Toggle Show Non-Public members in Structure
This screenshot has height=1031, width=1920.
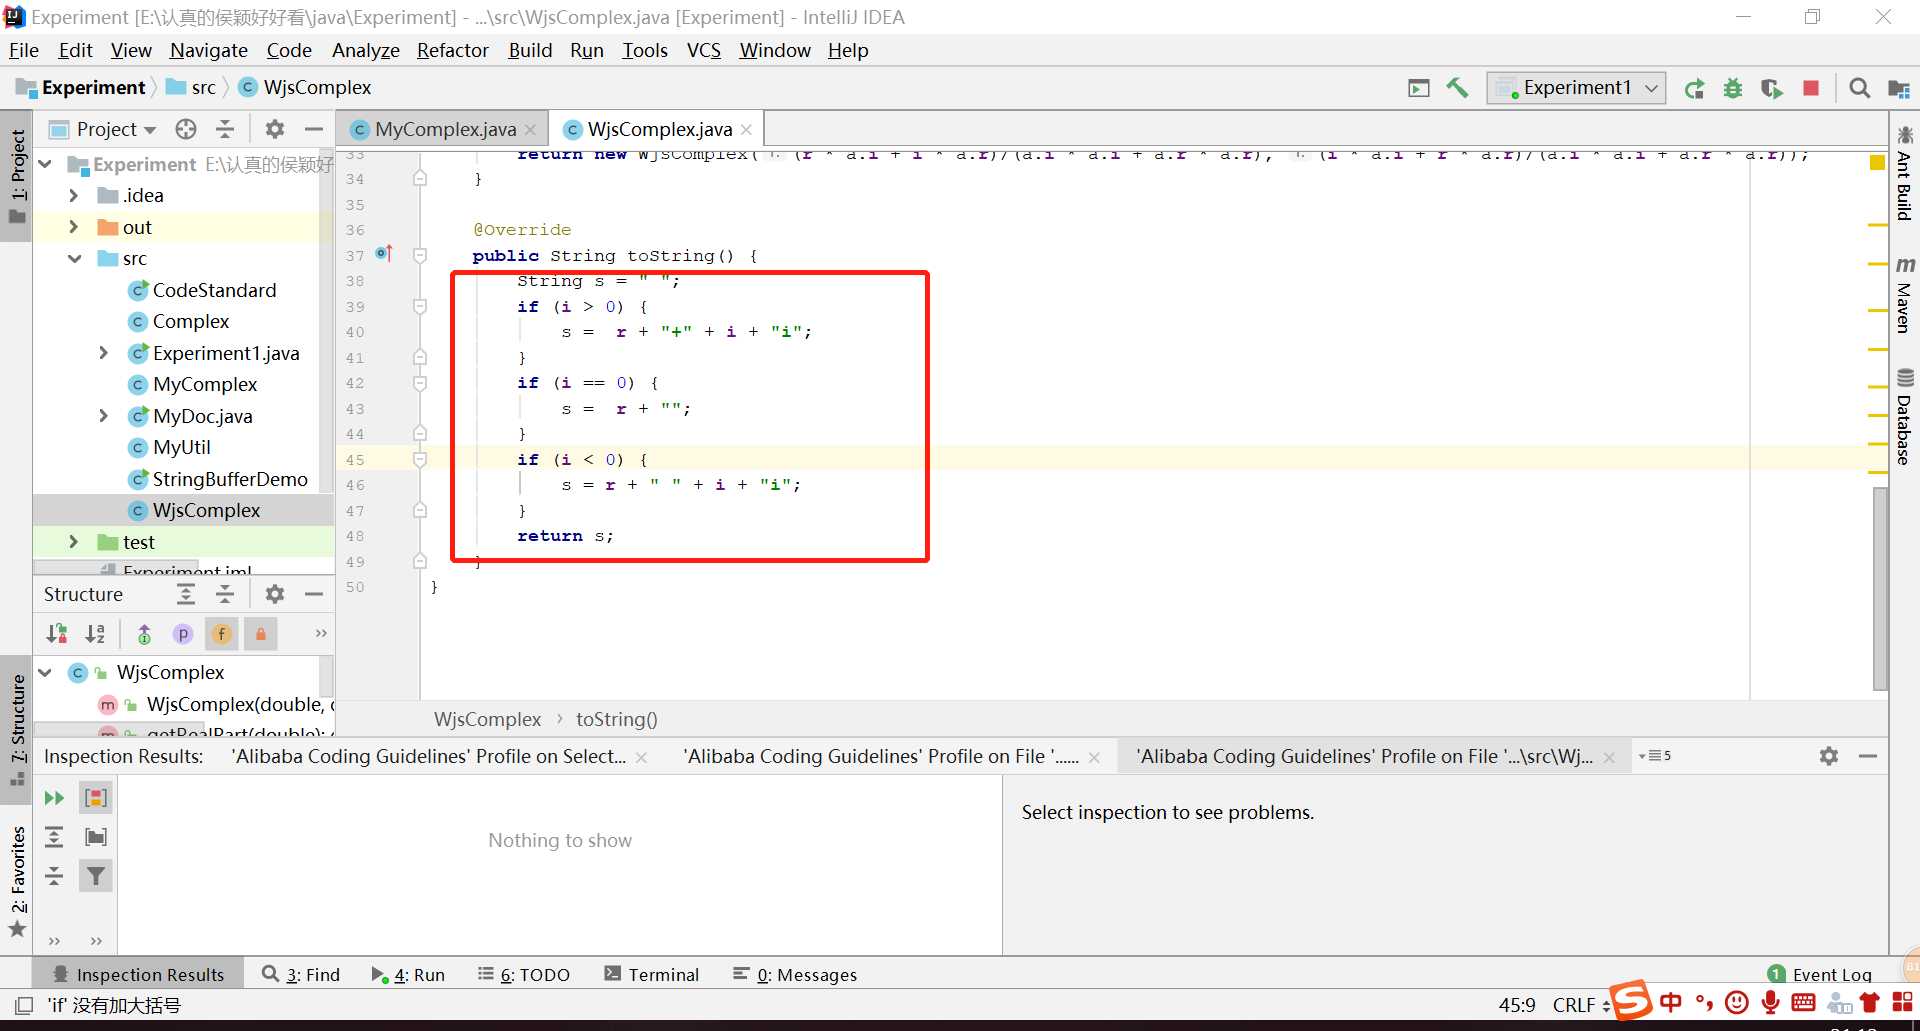click(261, 633)
